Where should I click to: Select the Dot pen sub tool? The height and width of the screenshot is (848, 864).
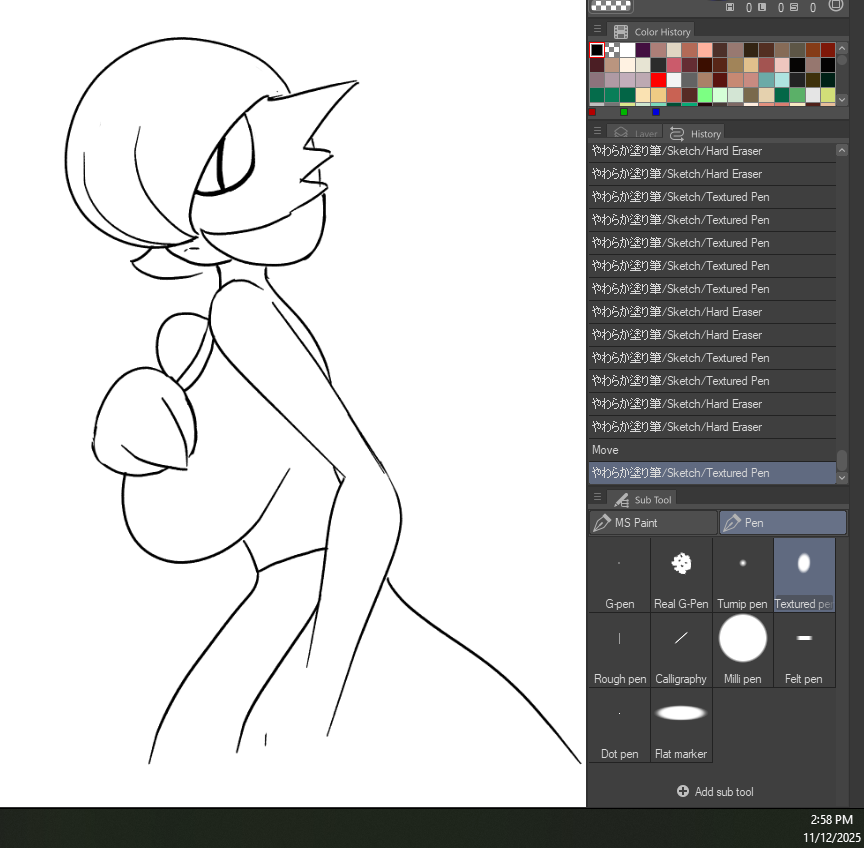click(619, 725)
